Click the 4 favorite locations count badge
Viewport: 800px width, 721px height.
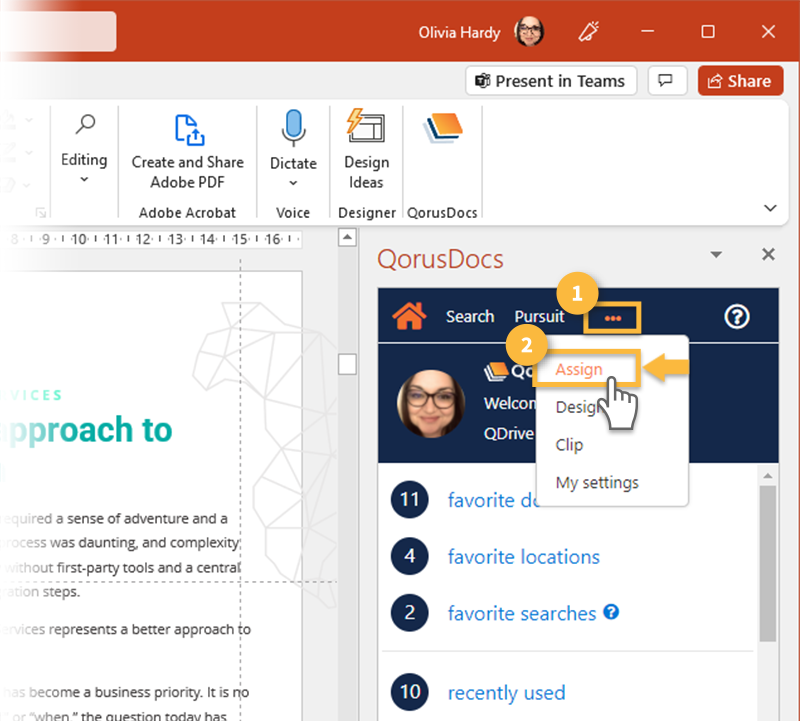coord(410,556)
